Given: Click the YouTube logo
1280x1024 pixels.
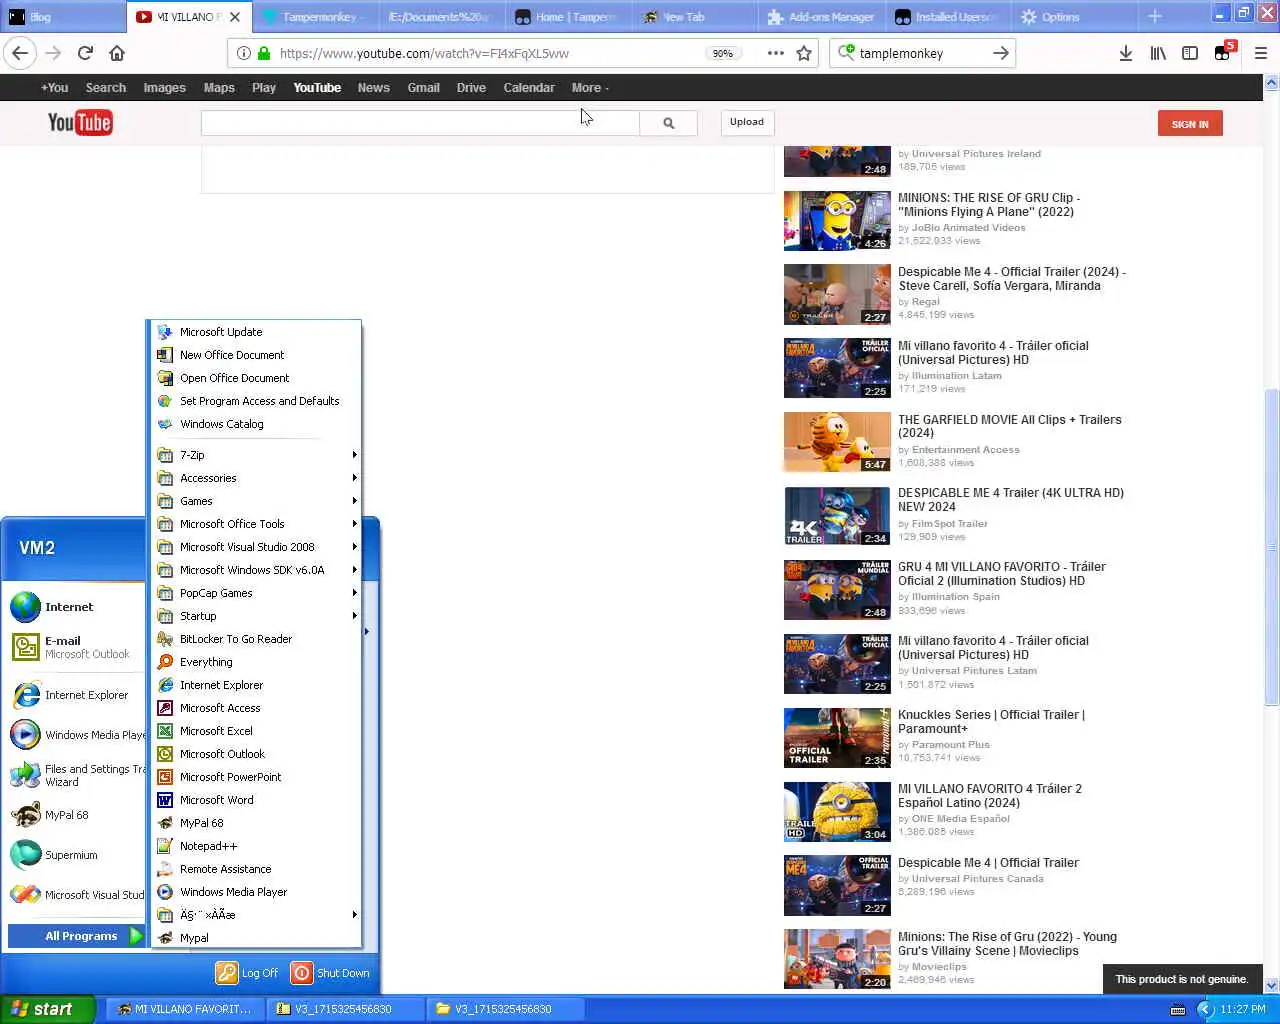Looking at the screenshot, I should click(x=80, y=122).
